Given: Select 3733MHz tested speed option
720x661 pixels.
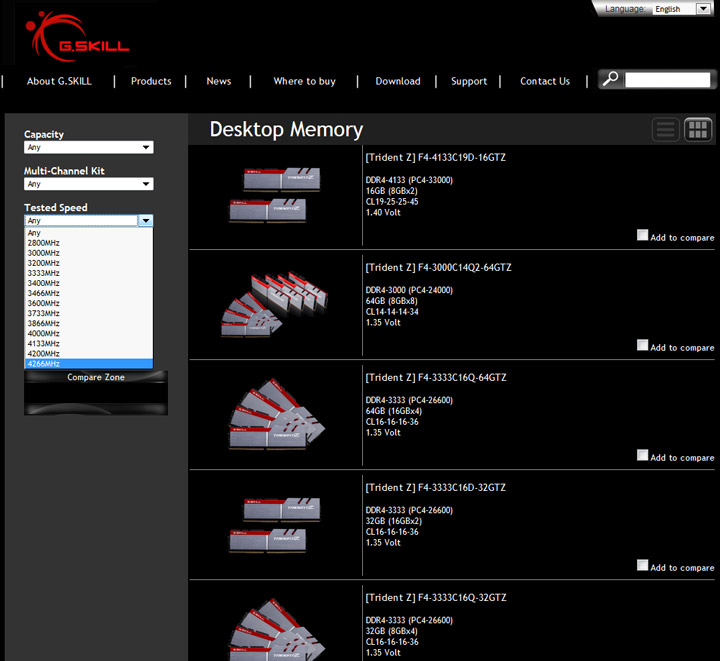Looking at the screenshot, I should pyautogui.click(x=89, y=314).
